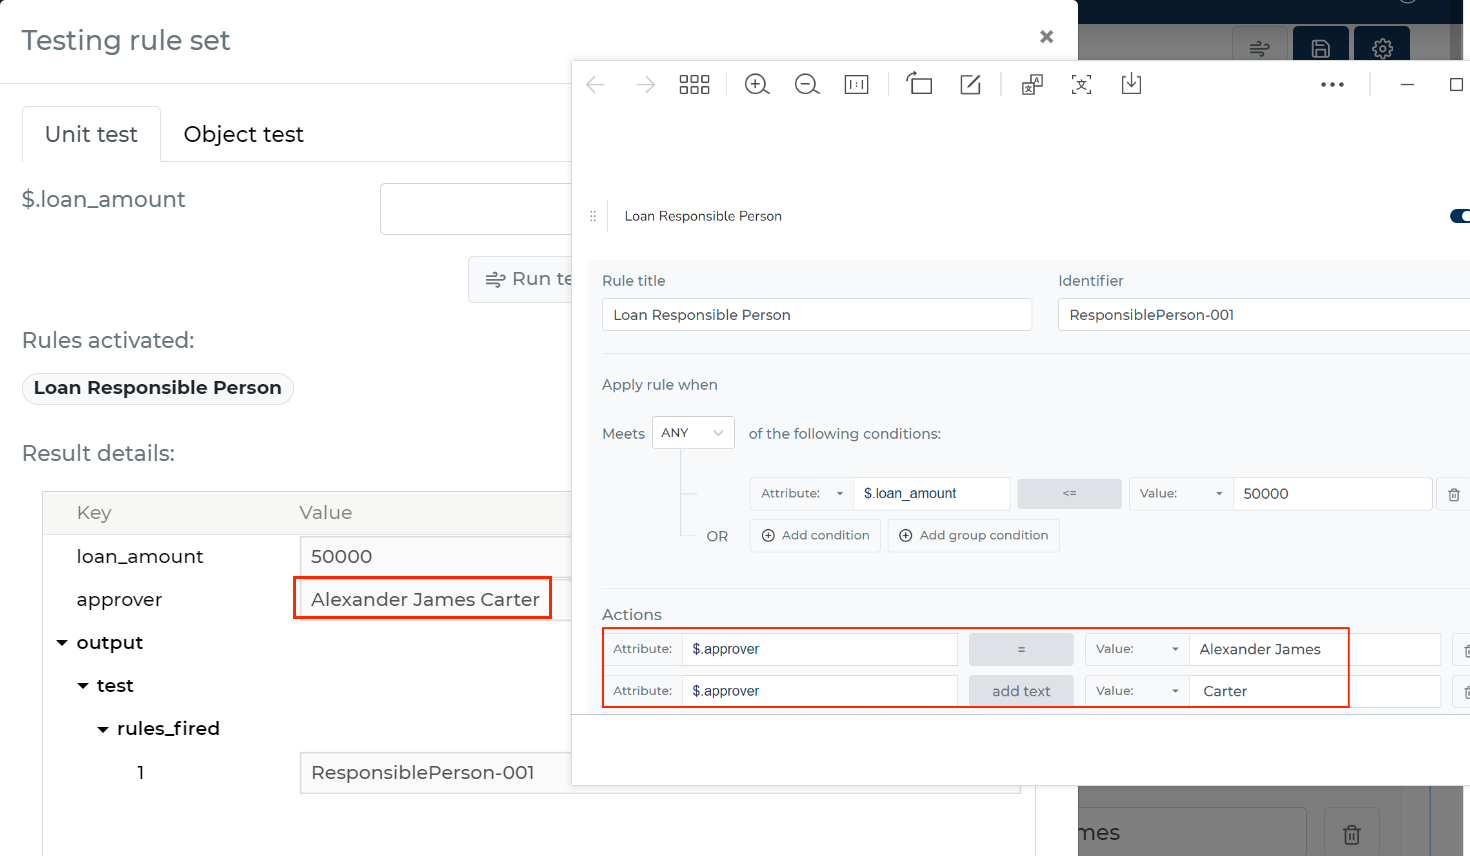
Task: Click the rotate image icon
Action: [x=919, y=84]
